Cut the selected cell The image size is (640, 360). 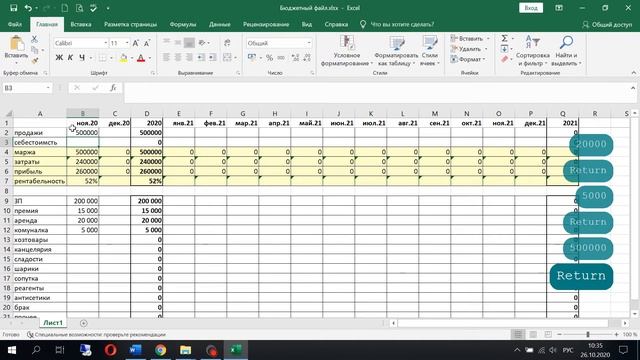(x=35, y=39)
